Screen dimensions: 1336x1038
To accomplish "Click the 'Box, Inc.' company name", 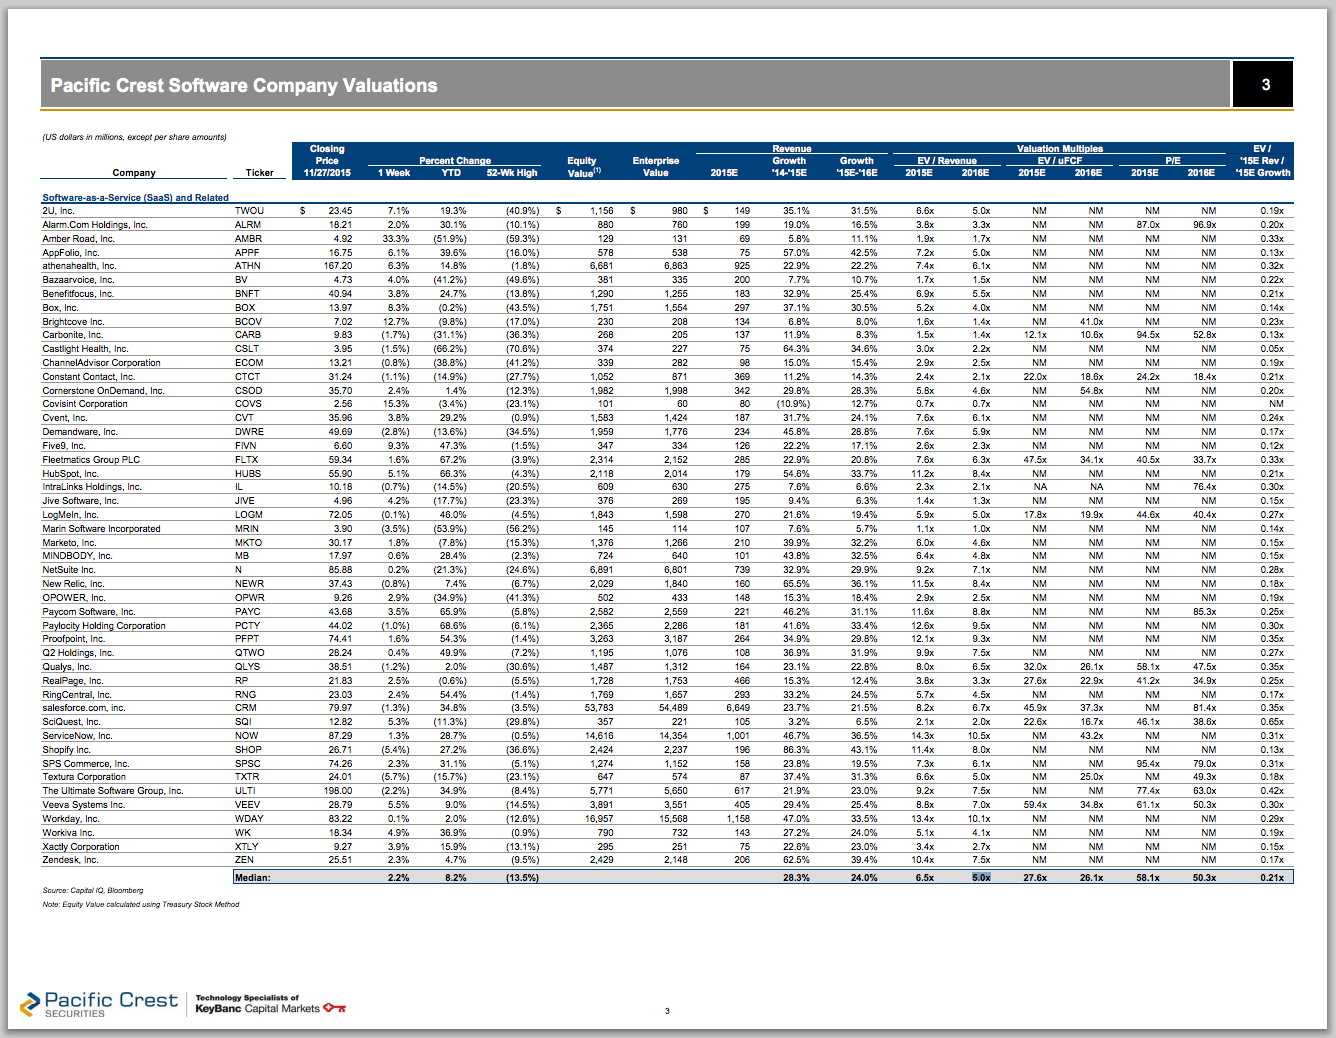I will point(60,308).
